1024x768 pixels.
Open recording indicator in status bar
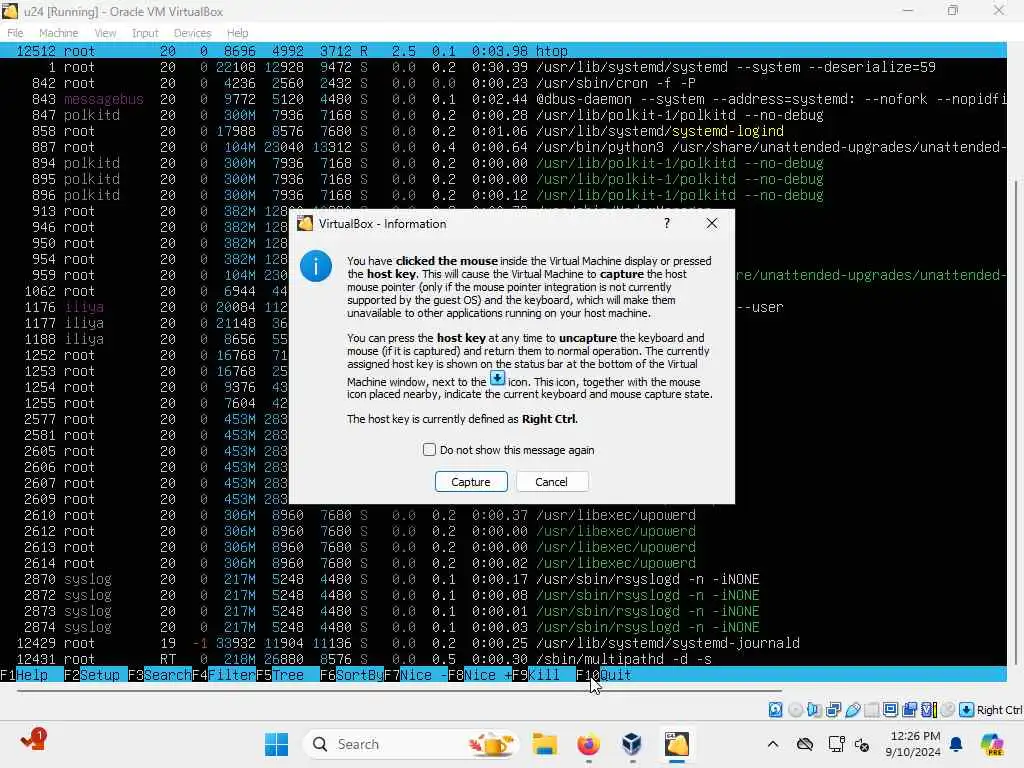click(910, 710)
